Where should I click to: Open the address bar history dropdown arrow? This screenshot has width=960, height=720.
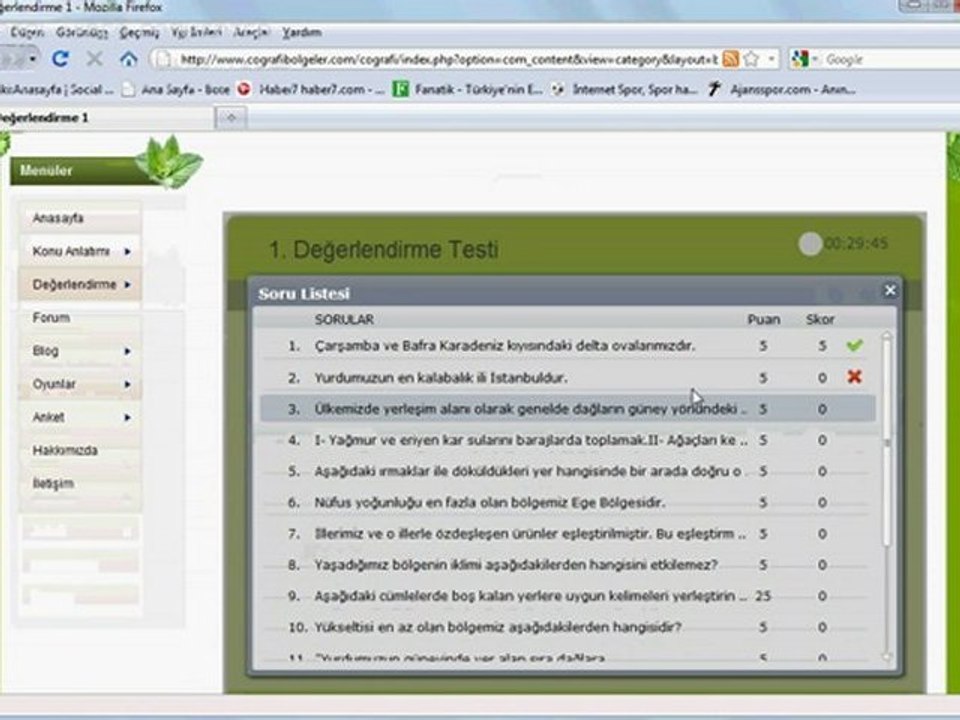coord(771,59)
